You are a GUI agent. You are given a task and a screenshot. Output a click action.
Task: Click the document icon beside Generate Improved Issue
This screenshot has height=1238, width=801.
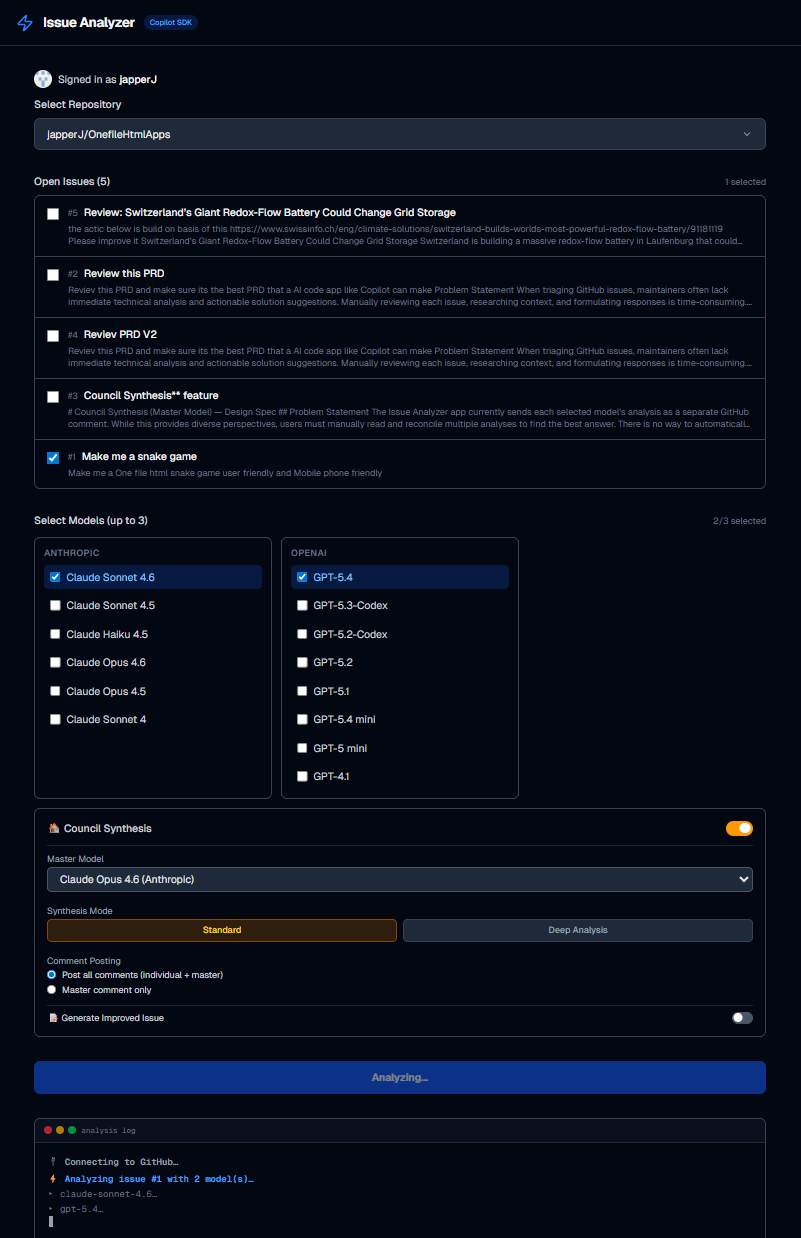point(53,1017)
